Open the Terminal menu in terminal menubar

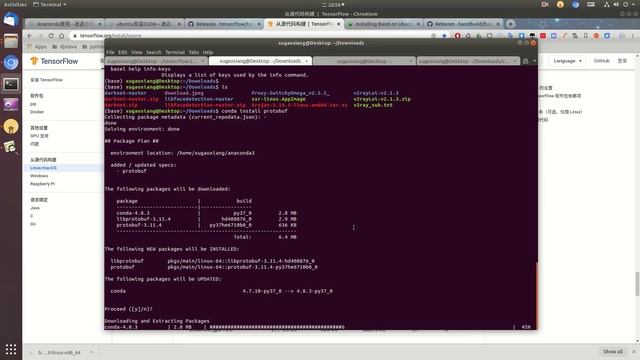tap(175, 52)
